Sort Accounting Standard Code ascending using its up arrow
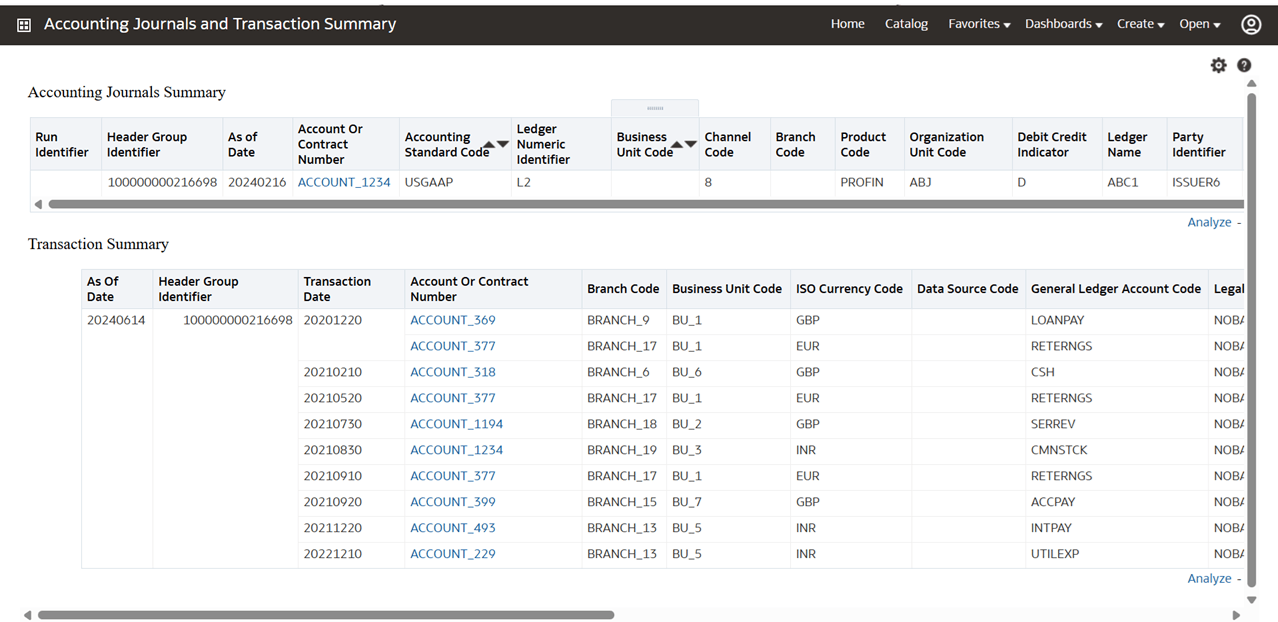Screen dimensions: 1278x622 coord(489,143)
